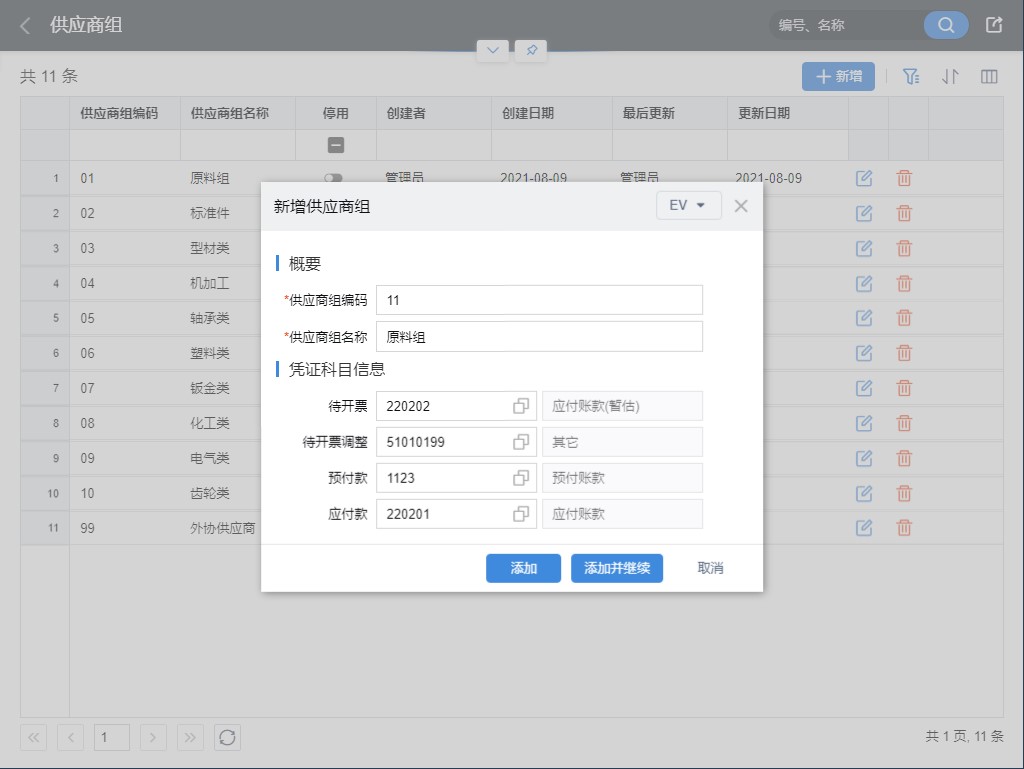Screen dimensions: 1024x769
Task: Edit the row 09 电气类
Action: click(x=864, y=458)
